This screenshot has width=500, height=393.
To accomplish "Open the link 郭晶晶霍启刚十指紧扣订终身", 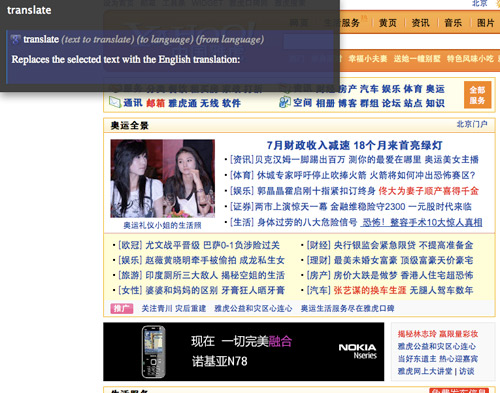I will pos(316,191).
